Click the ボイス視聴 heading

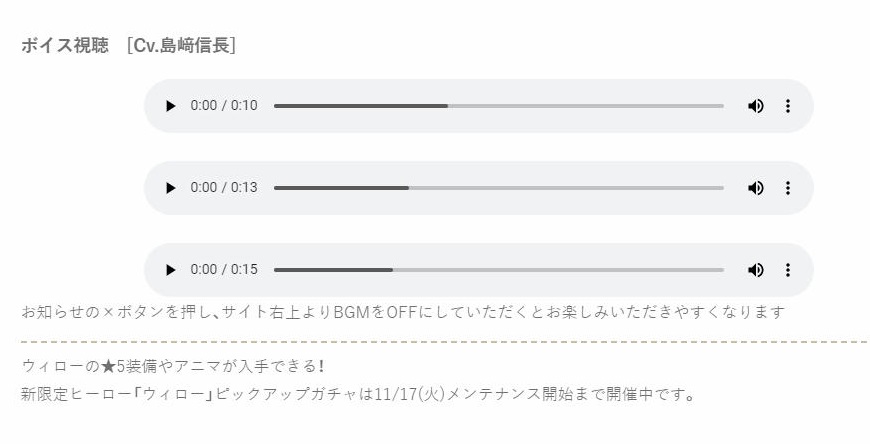point(65,46)
